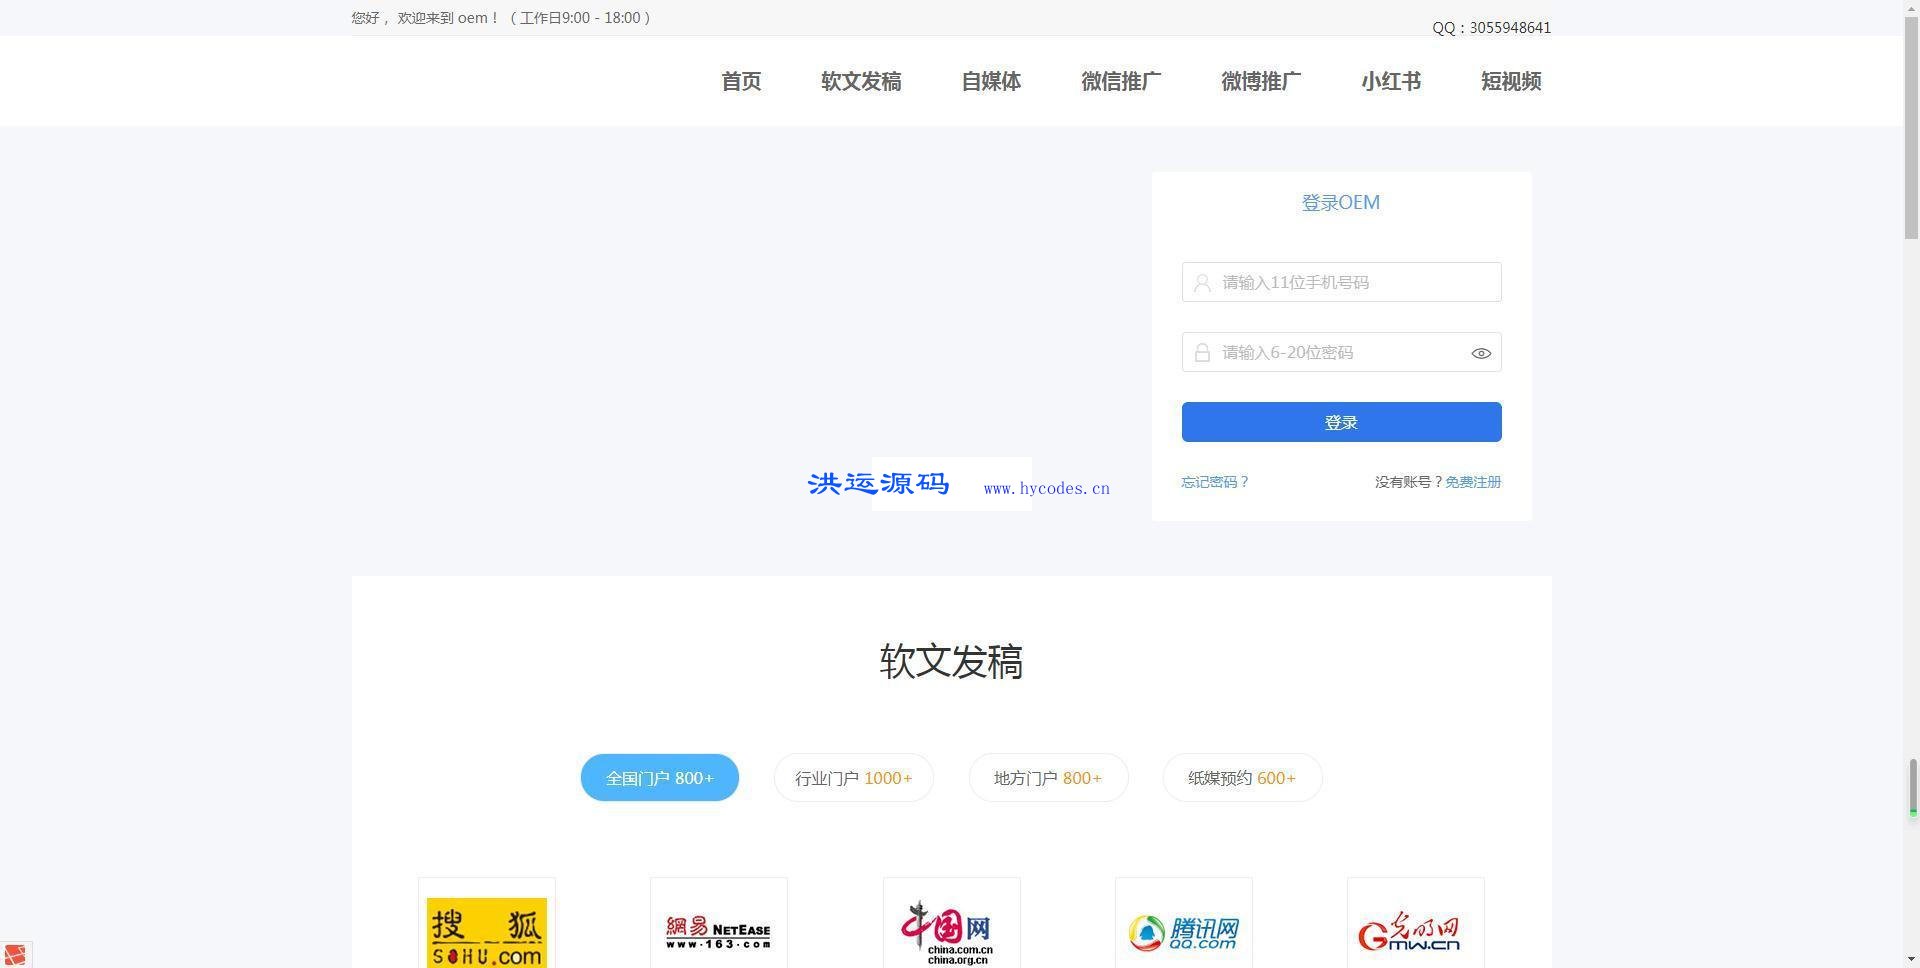Click 忘记密码？ link

click(x=1215, y=482)
